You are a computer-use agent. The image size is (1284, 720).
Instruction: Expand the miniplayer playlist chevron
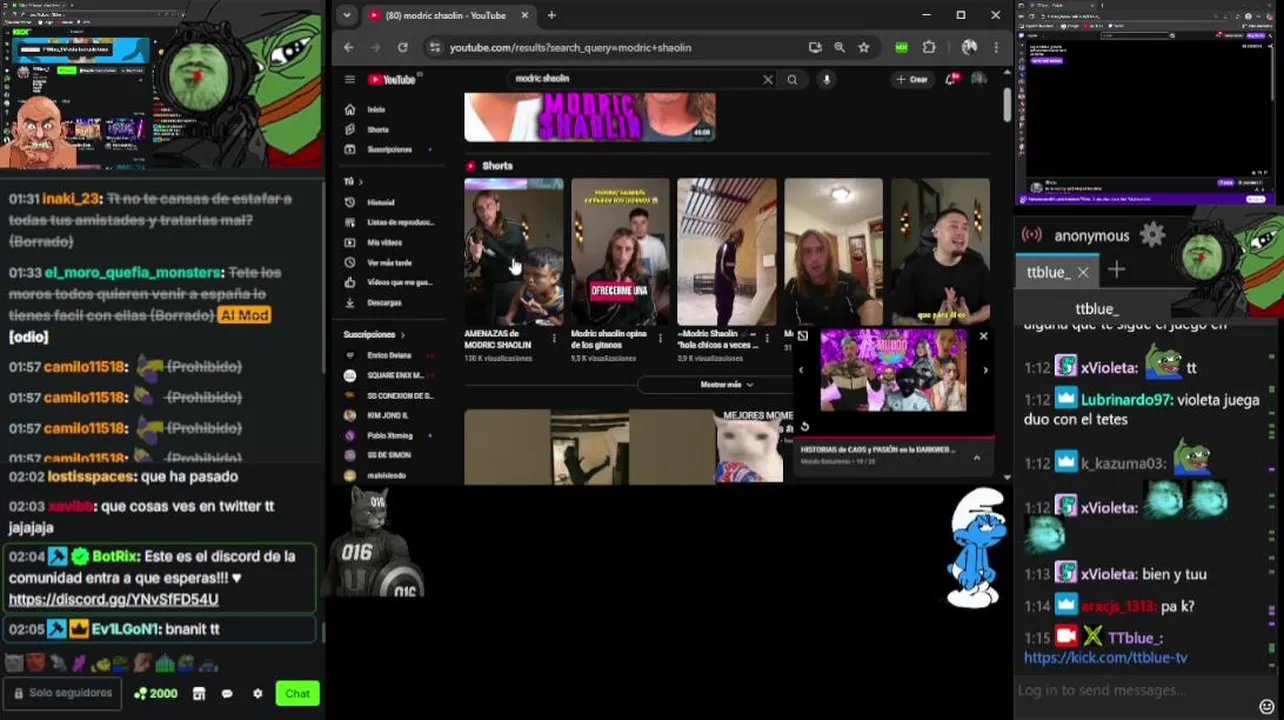977,458
